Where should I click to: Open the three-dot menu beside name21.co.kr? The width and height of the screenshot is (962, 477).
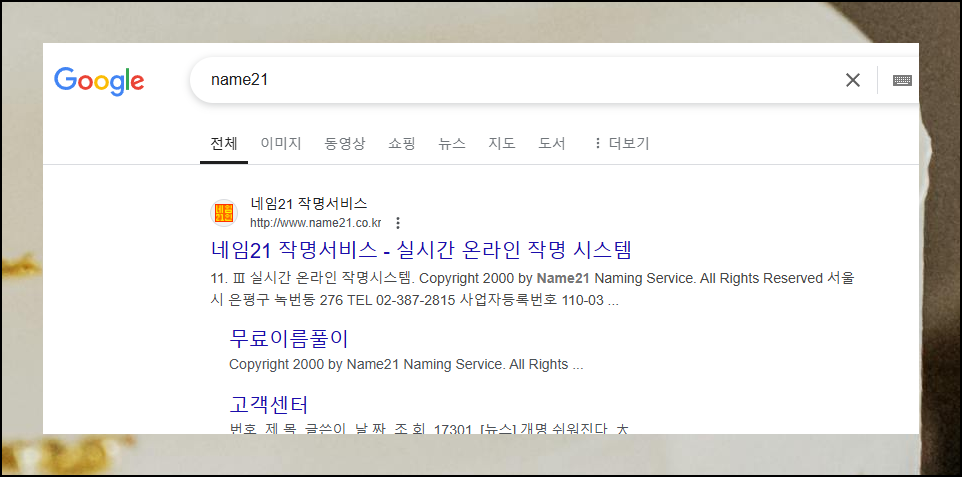(398, 223)
